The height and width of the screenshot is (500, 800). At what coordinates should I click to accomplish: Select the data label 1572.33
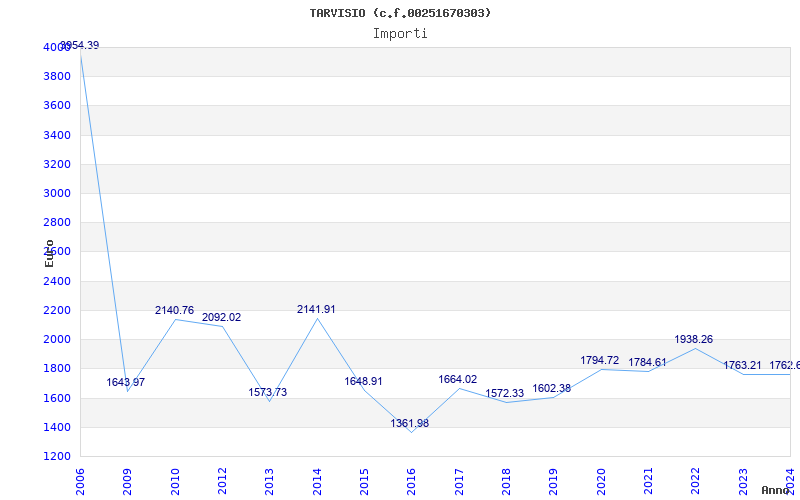point(505,393)
